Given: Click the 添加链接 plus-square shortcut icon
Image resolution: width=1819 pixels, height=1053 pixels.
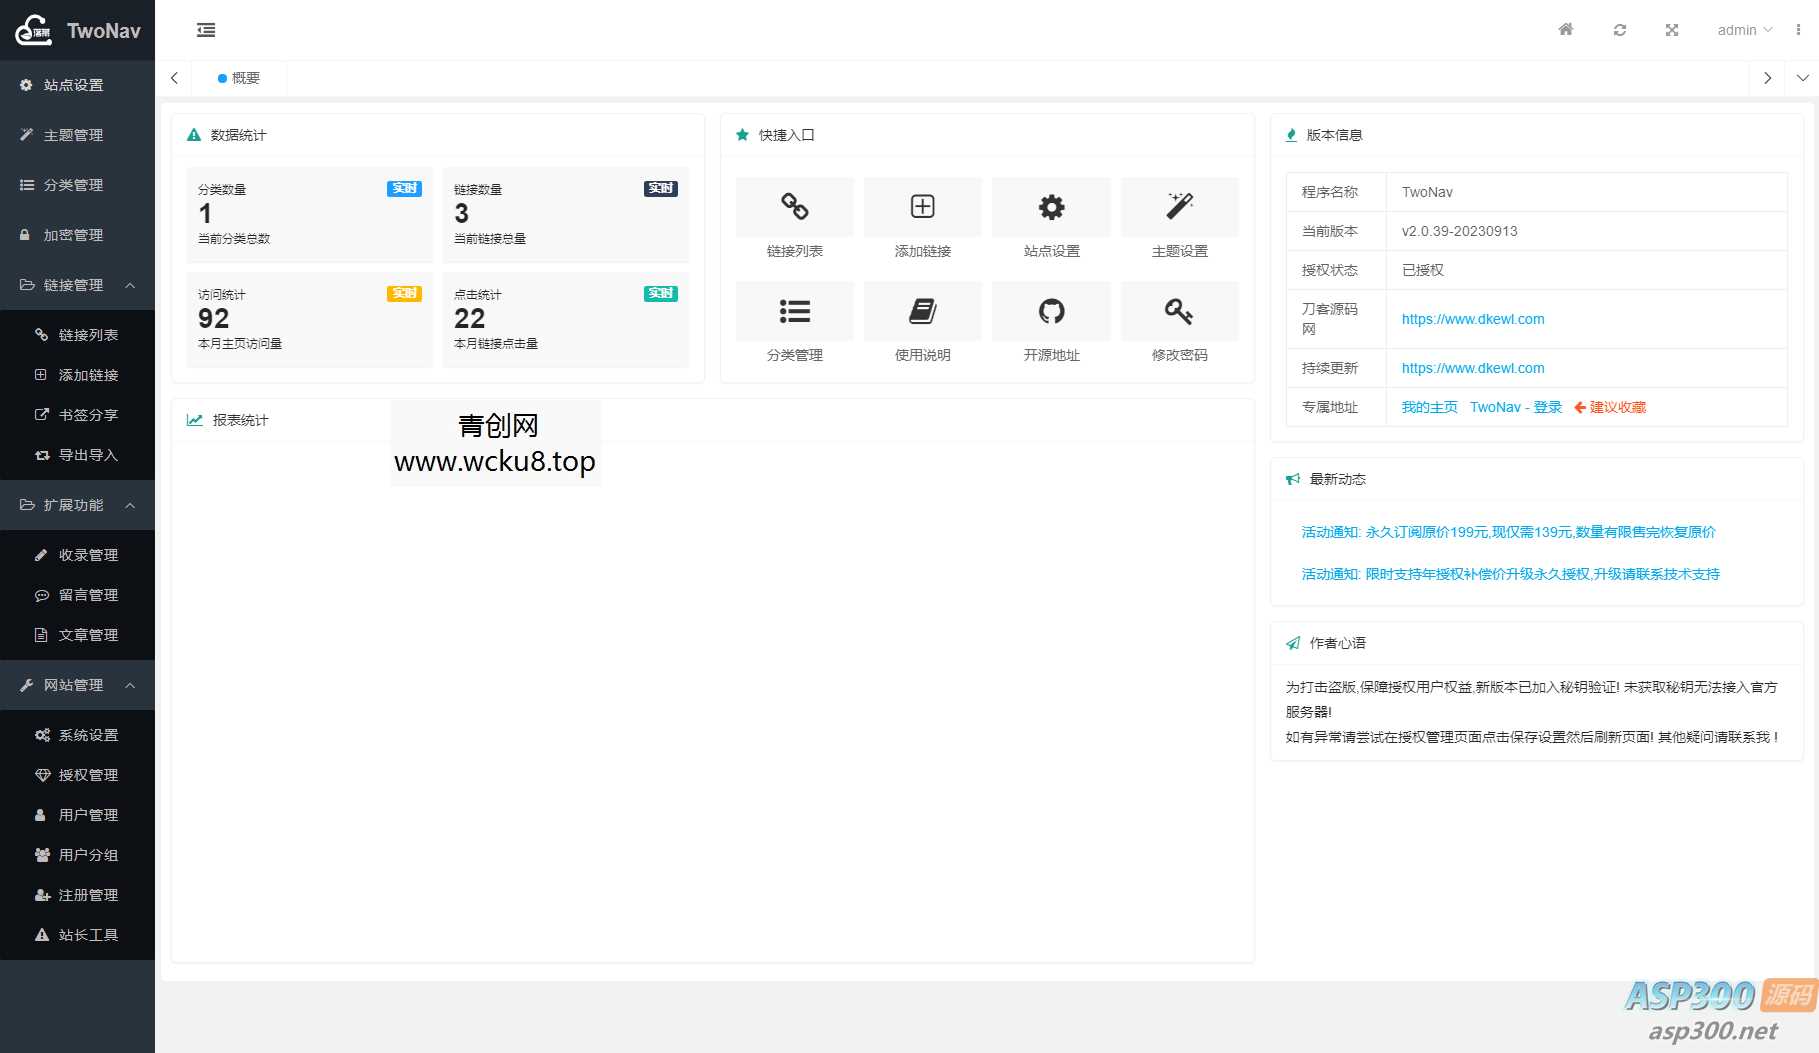Looking at the screenshot, I should coord(922,207).
